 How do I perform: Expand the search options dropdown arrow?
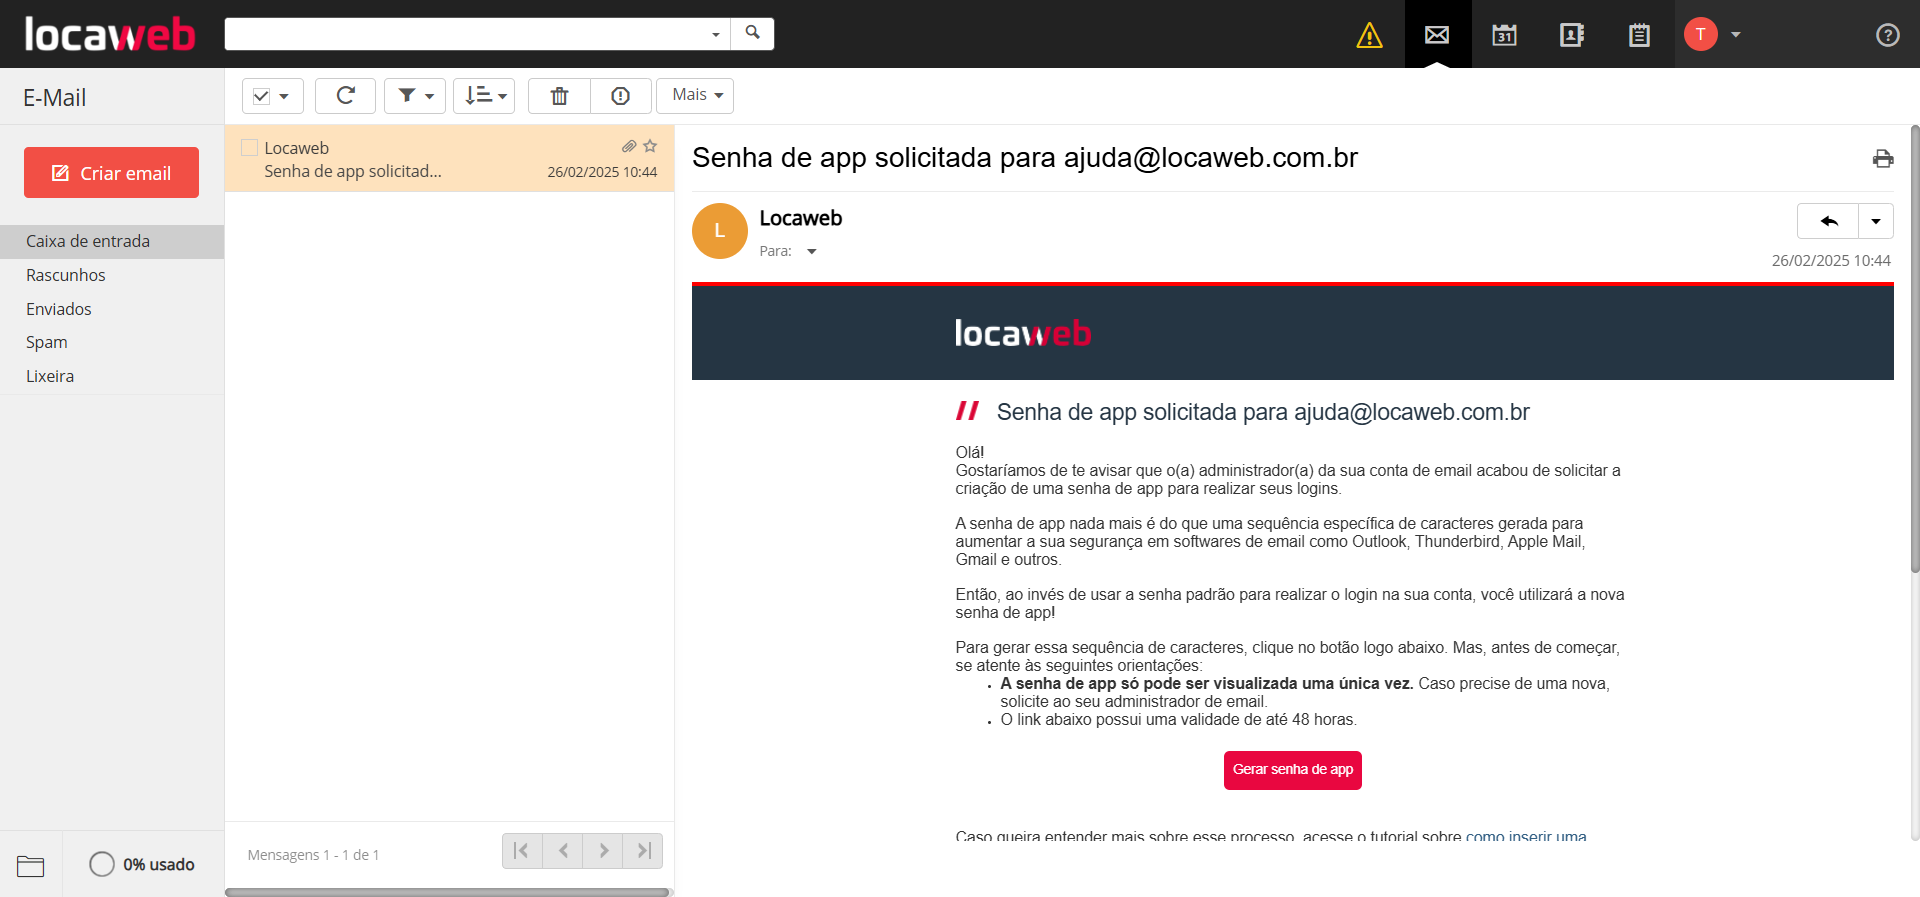(715, 34)
